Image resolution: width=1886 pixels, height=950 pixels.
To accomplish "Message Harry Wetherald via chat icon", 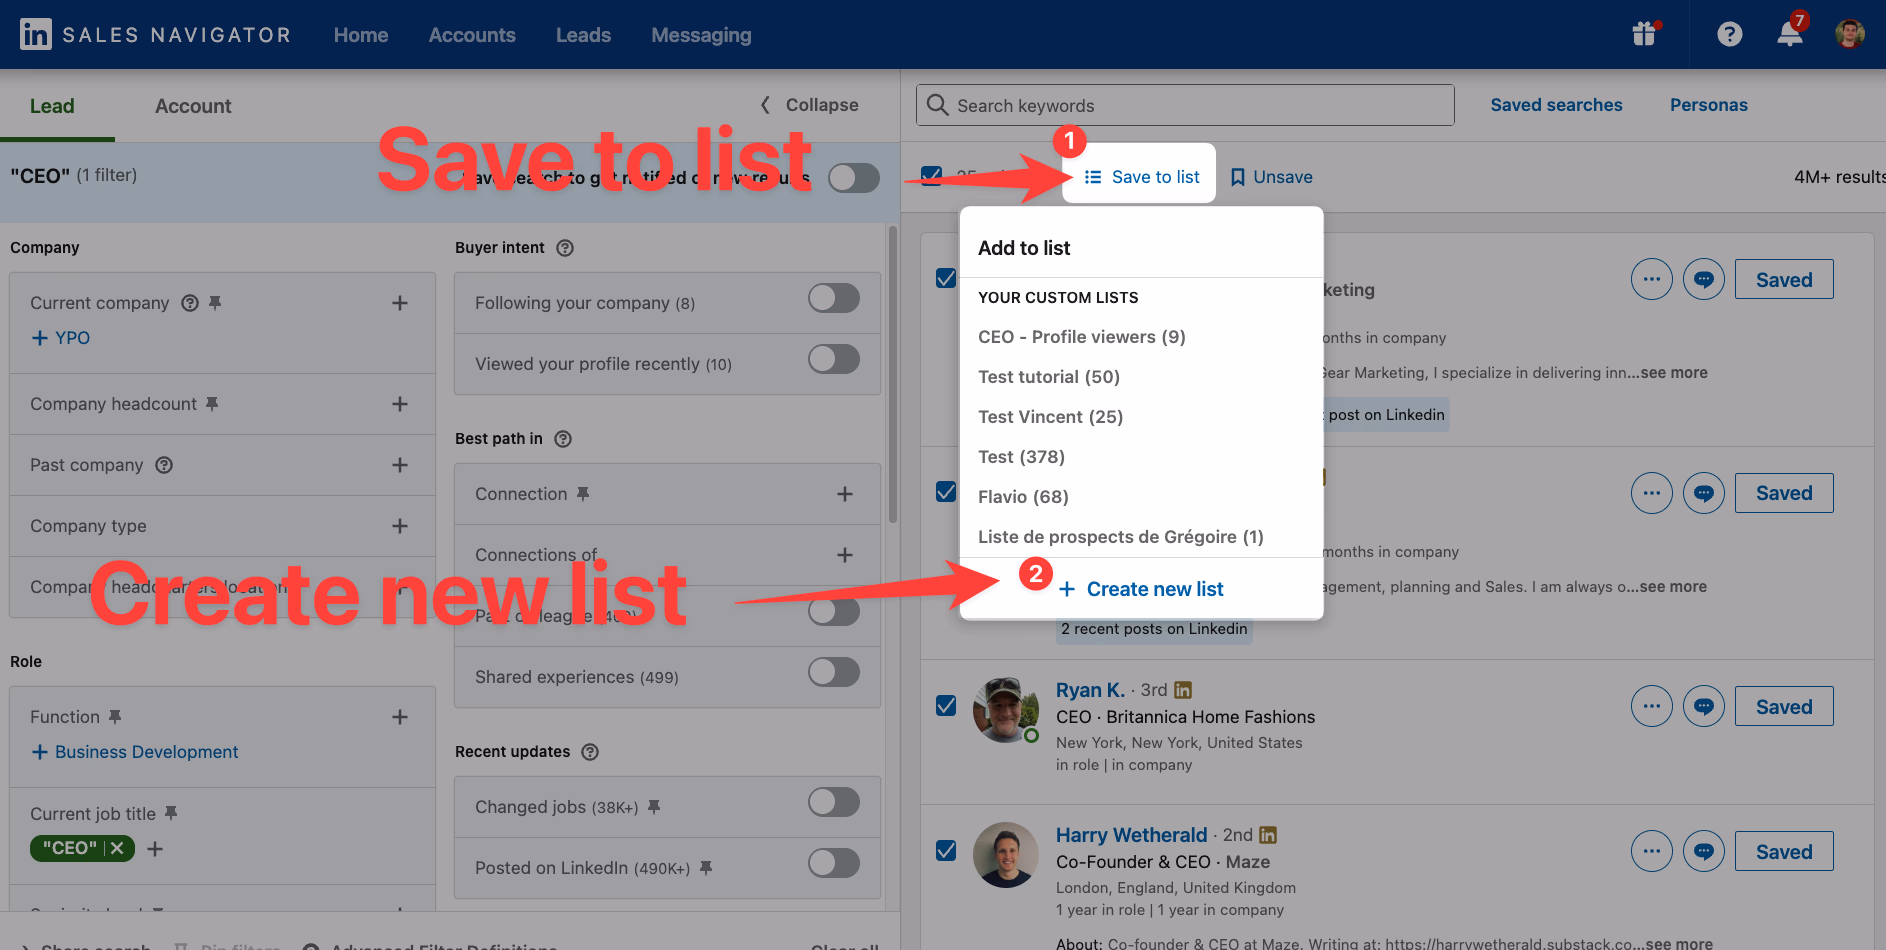I will [1704, 852].
